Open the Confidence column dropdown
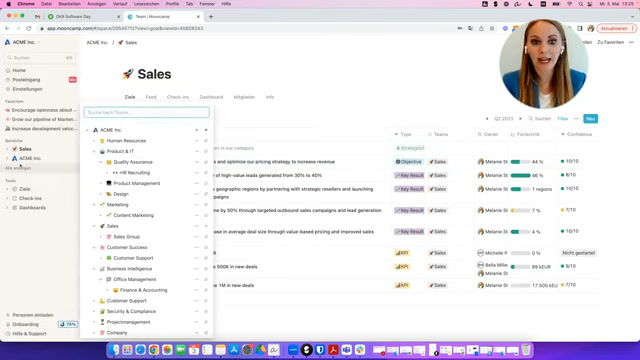Image resolution: width=640 pixels, height=360 pixels. pos(563,134)
